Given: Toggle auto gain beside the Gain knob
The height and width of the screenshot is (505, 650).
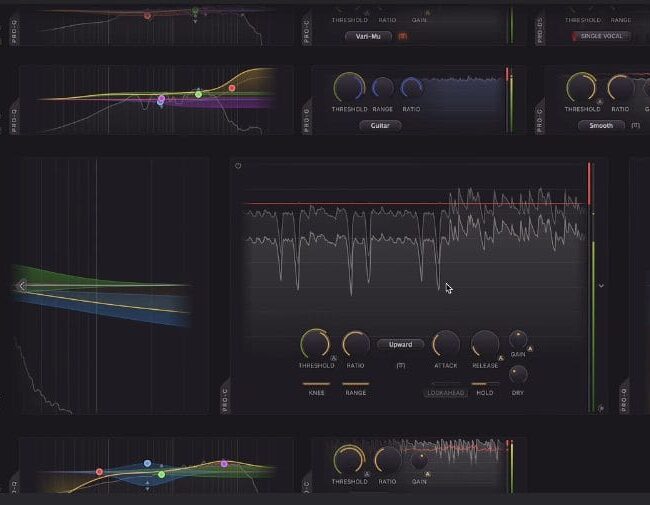Looking at the screenshot, I should (530, 349).
